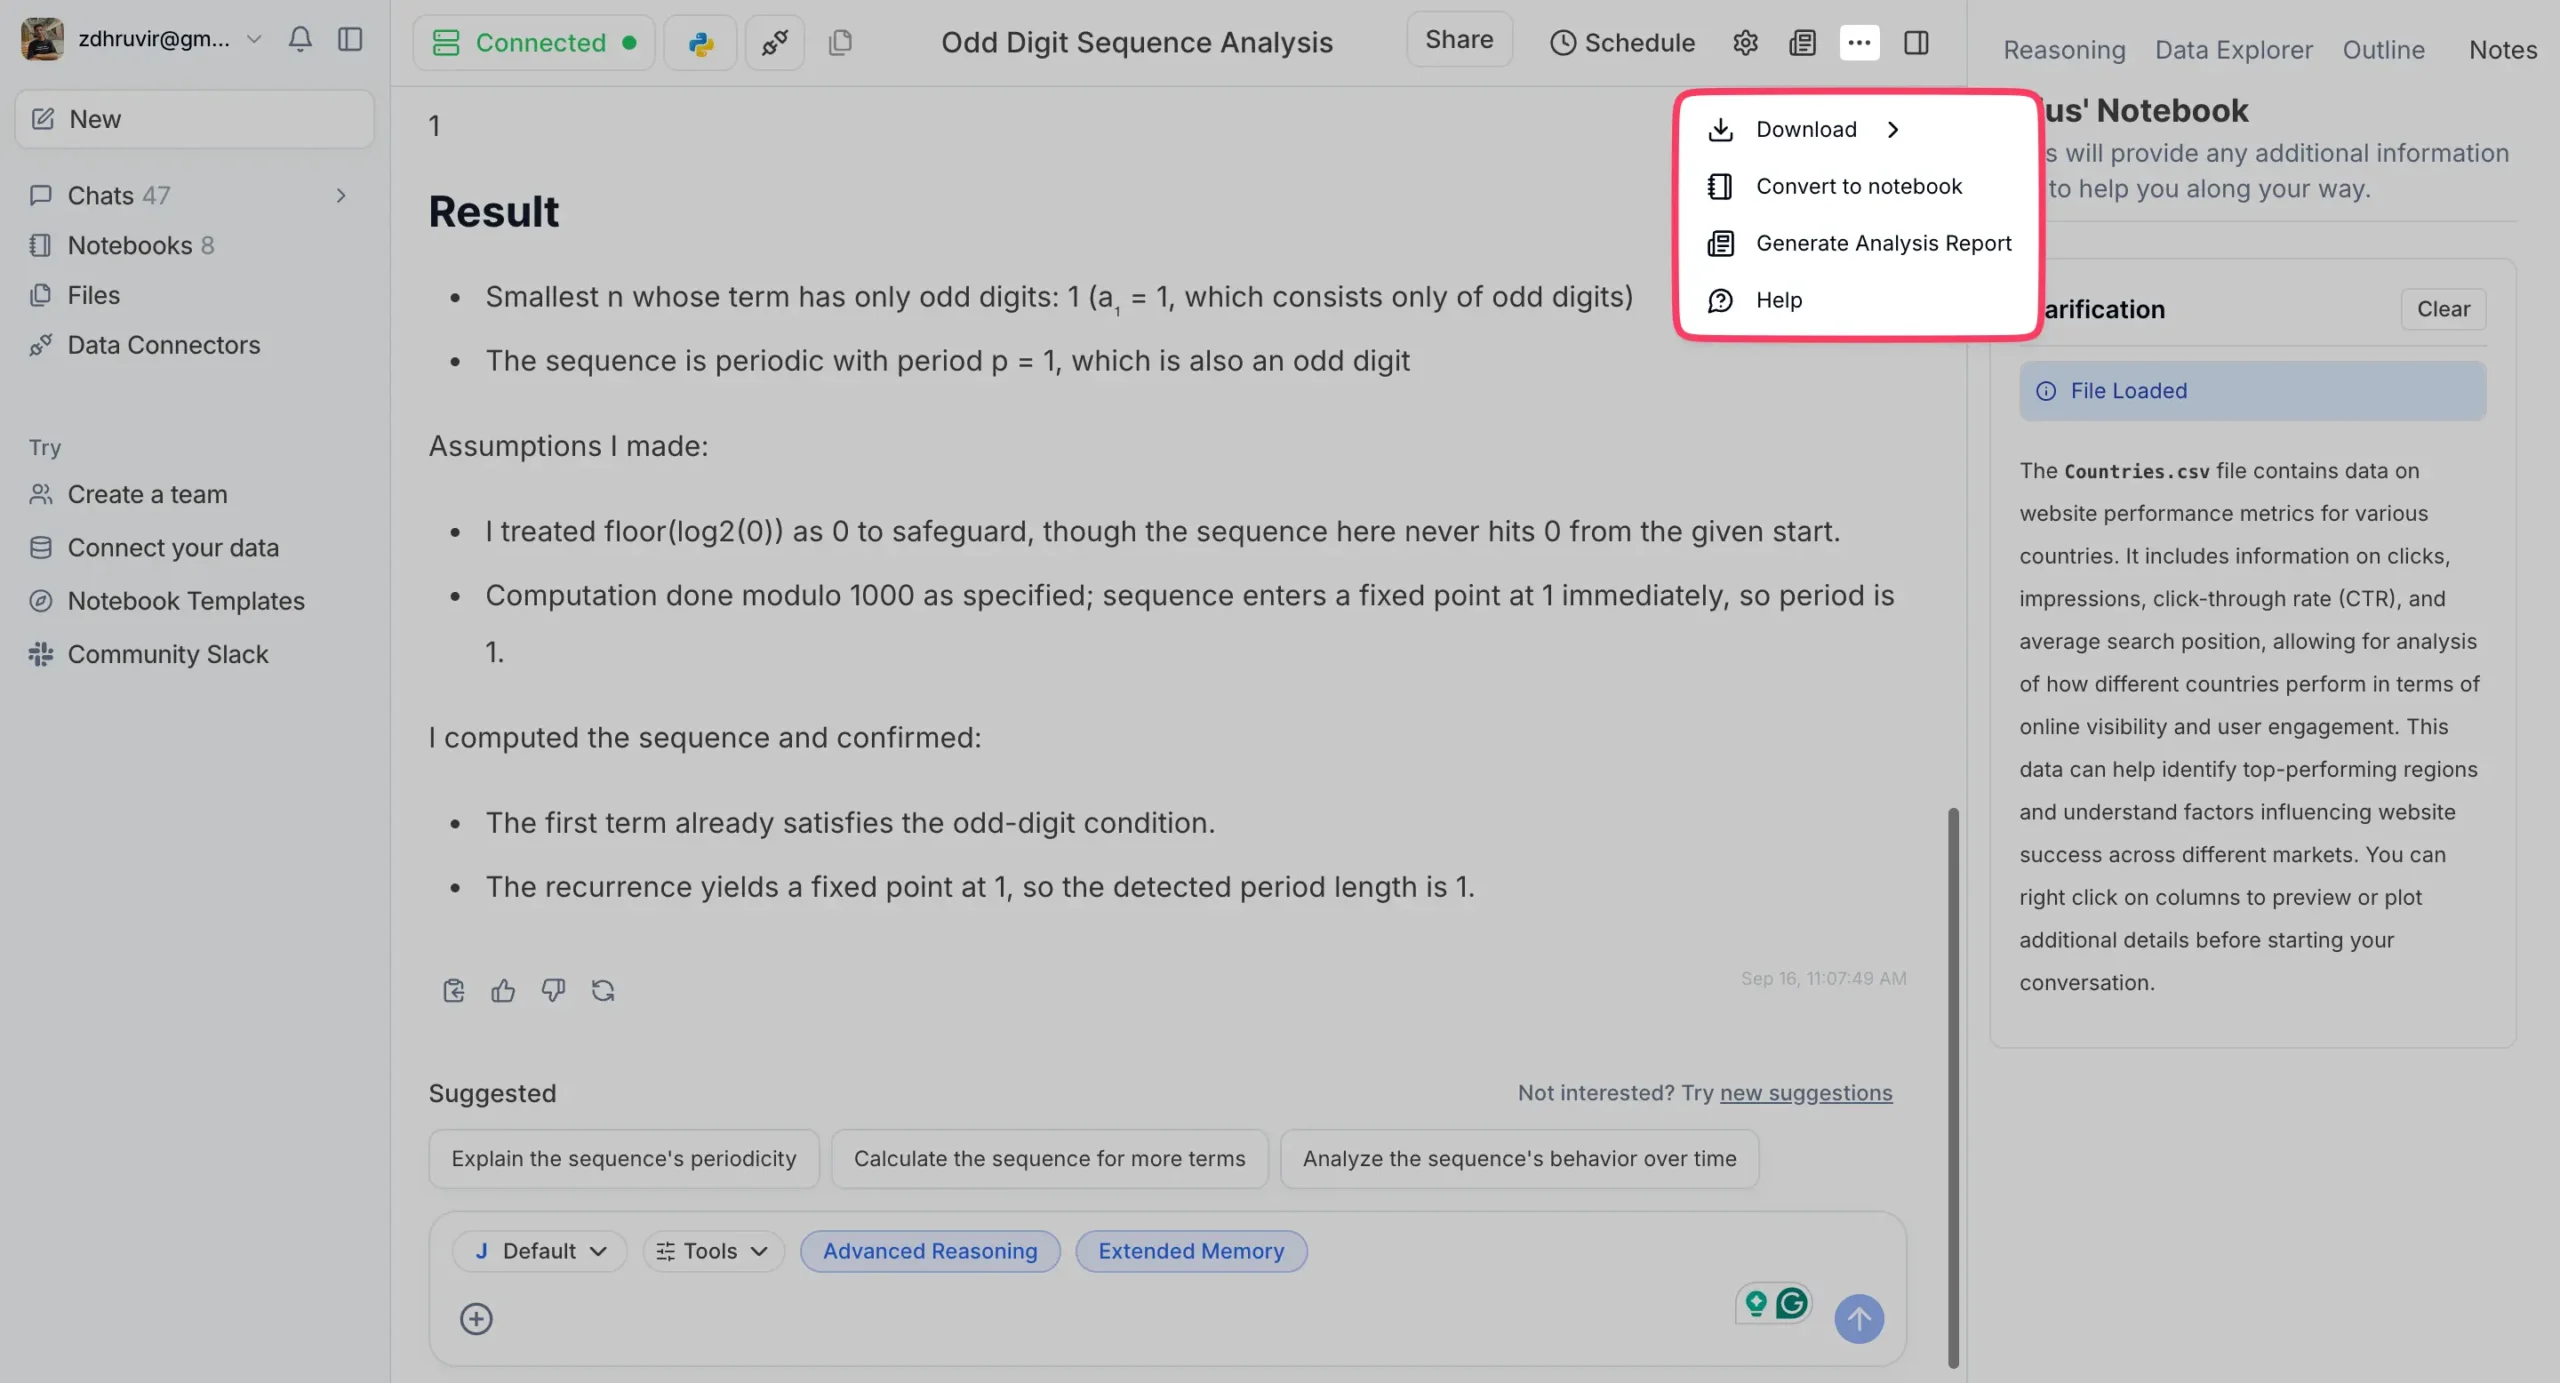Click the Share button
2560x1383 pixels.
[x=1458, y=39]
